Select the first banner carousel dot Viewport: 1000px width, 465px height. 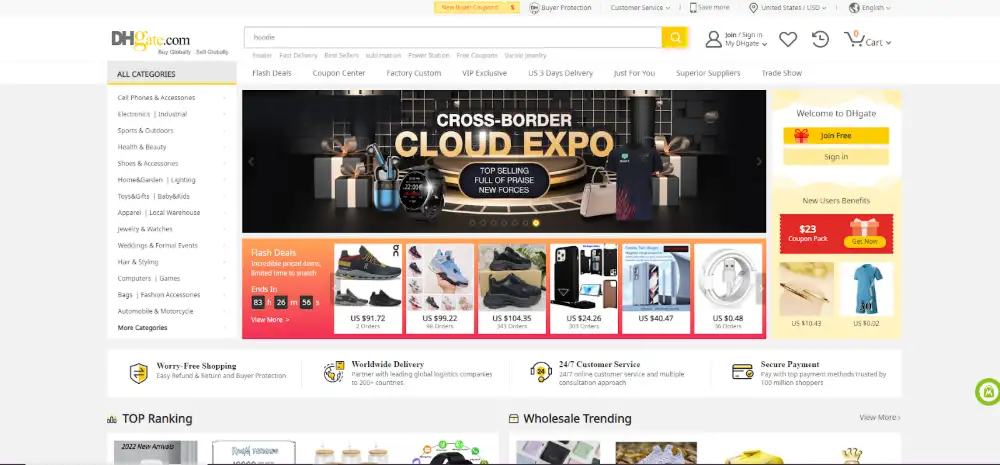pyautogui.click(x=473, y=223)
